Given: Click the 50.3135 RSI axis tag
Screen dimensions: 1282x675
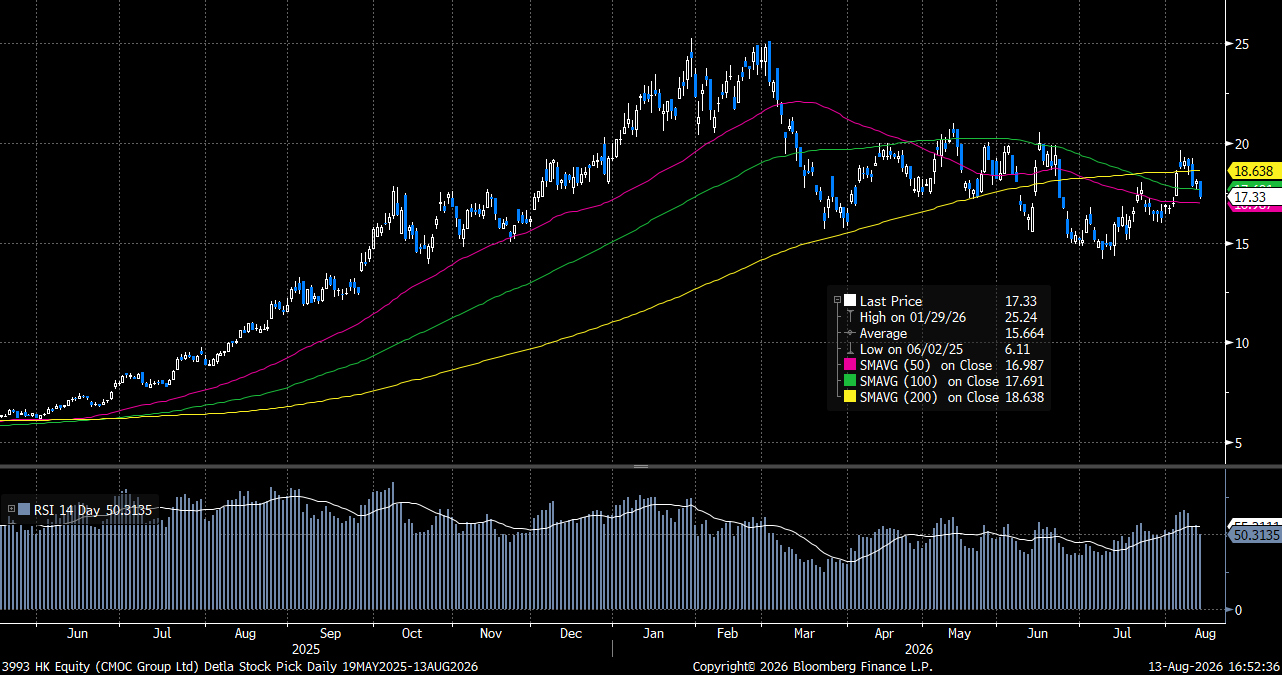Looking at the screenshot, I should 1254,535.
